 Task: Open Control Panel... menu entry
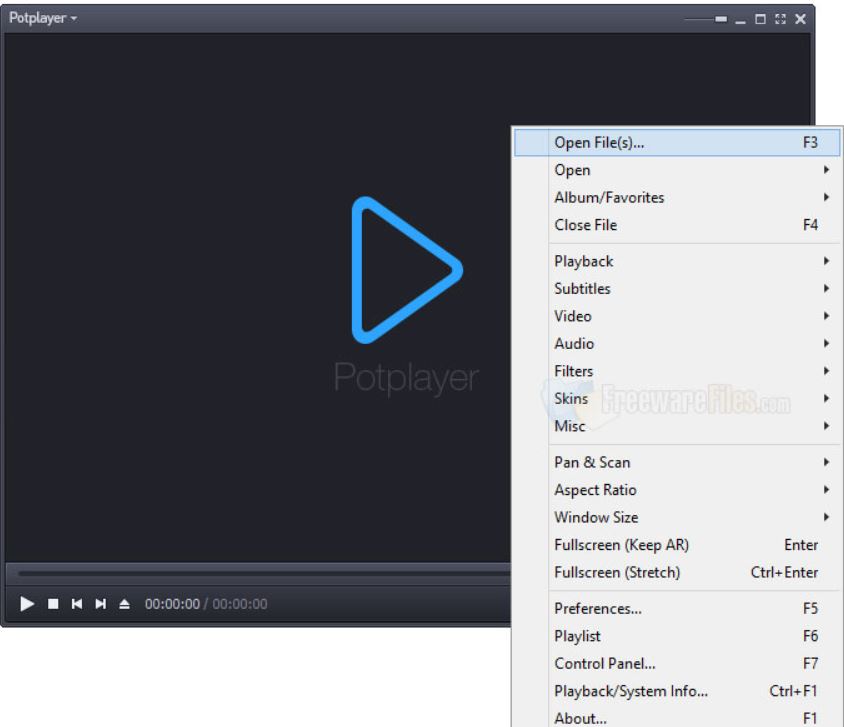pos(677,664)
